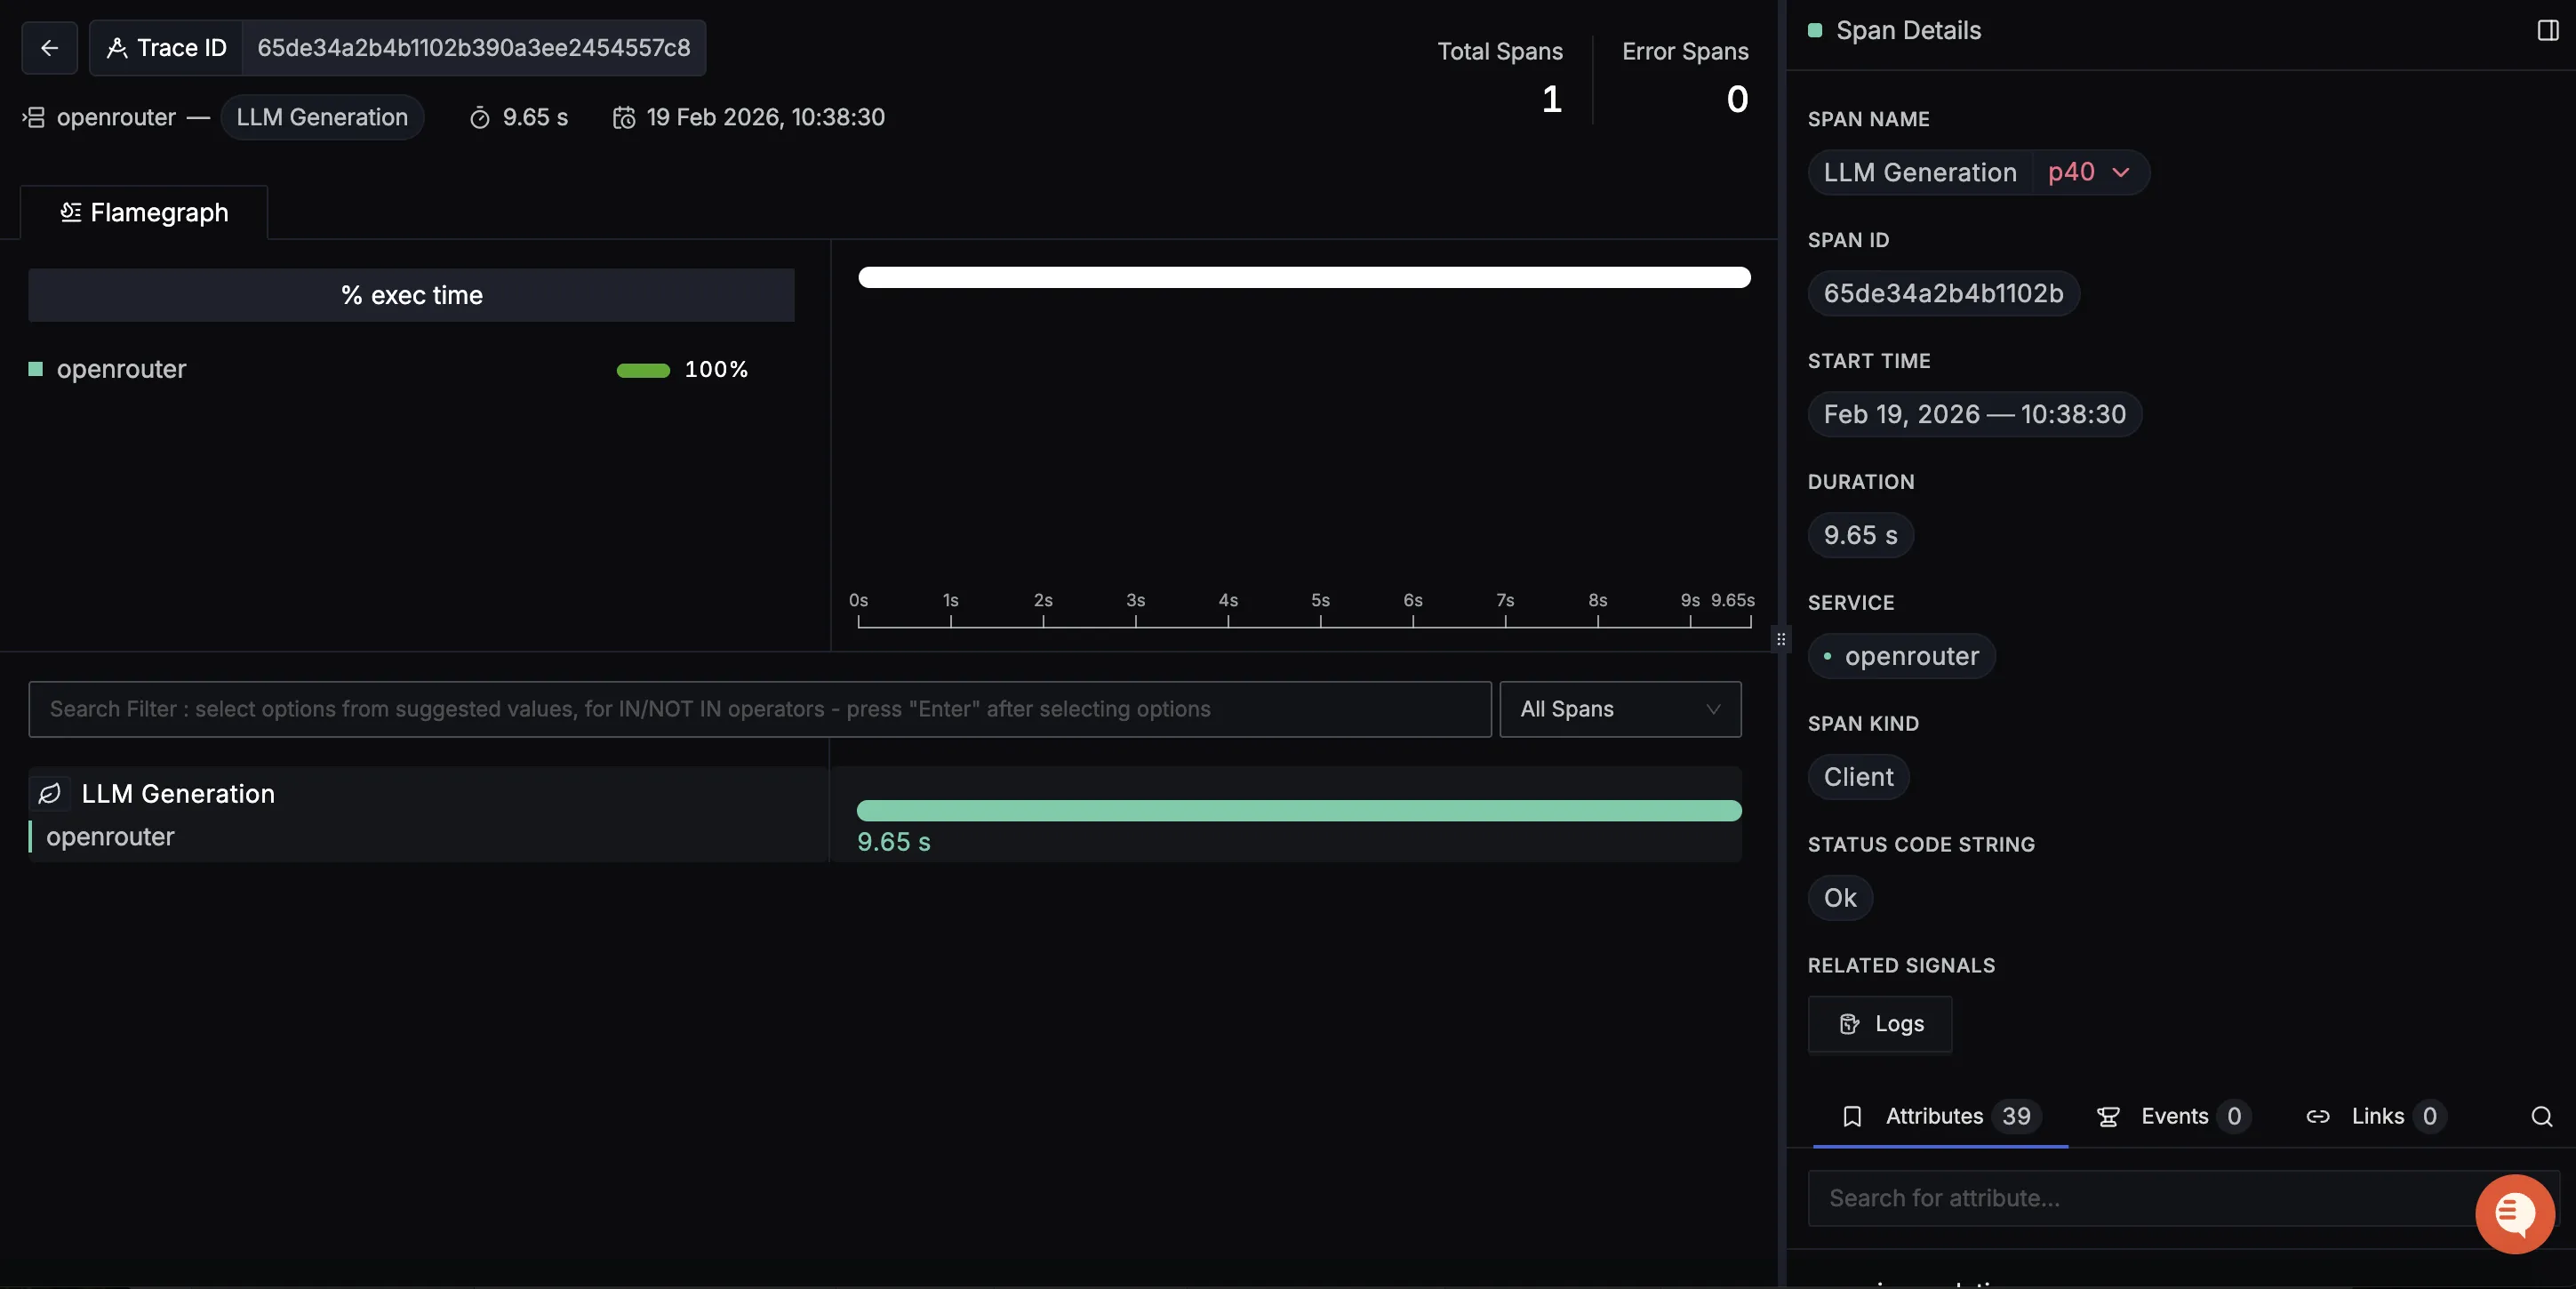
Task: Open the p40 percentile dropdown
Action: coord(2089,171)
